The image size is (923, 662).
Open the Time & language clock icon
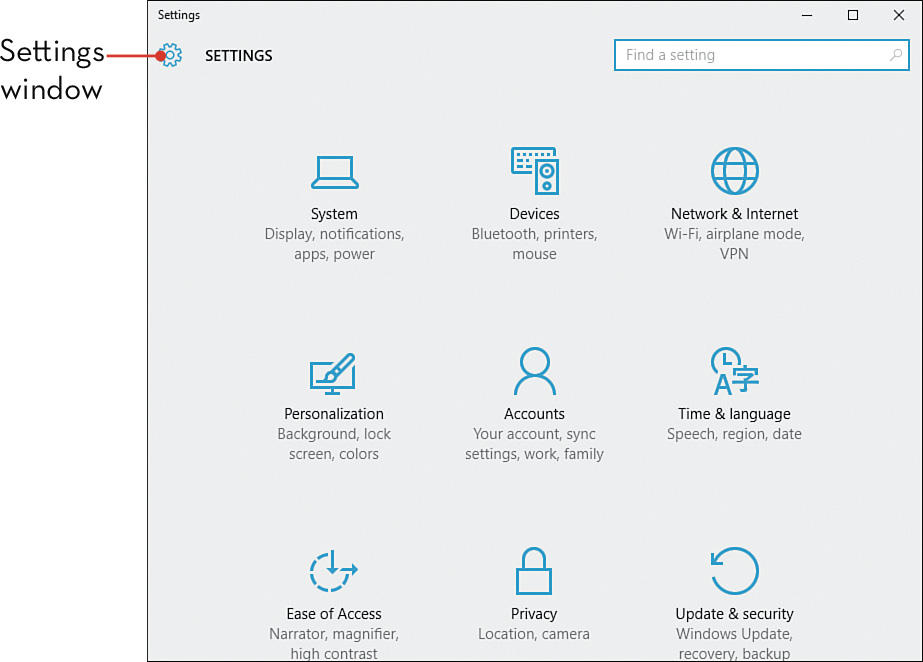coord(735,371)
